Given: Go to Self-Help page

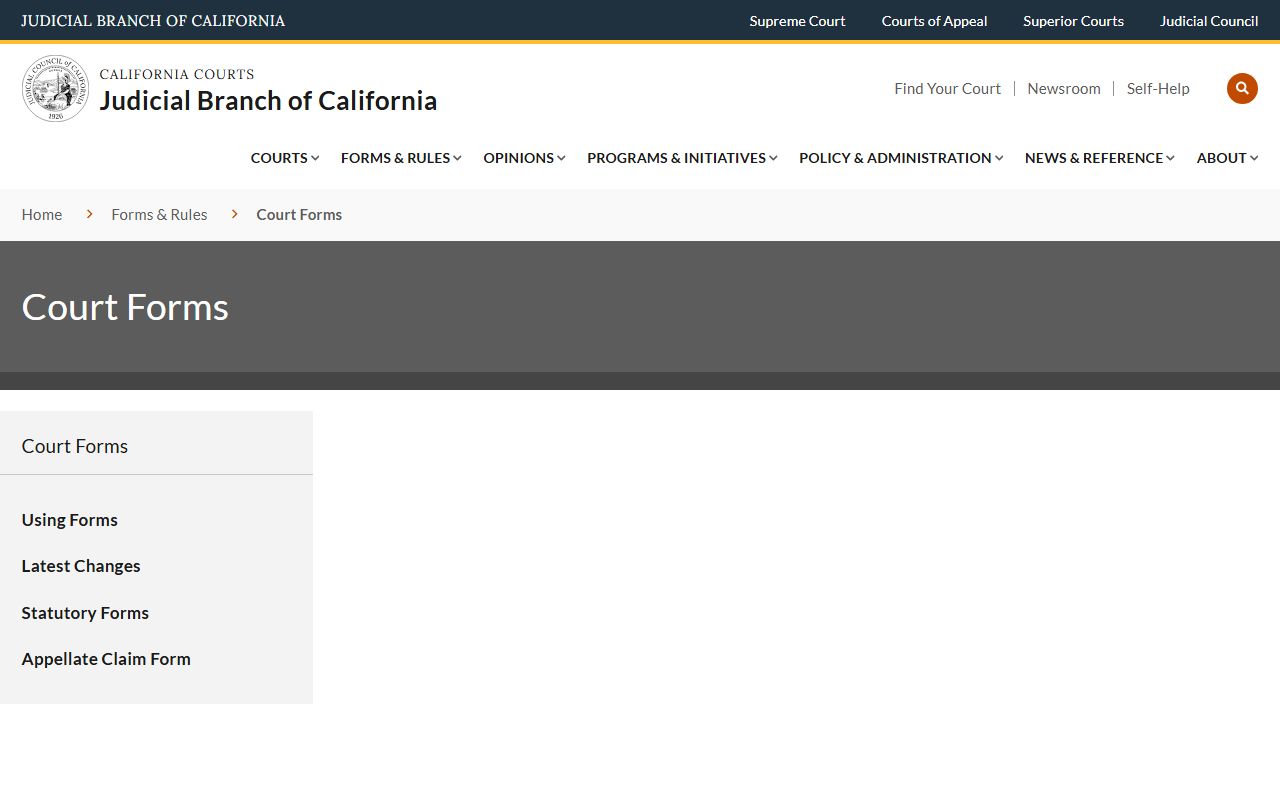Looking at the screenshot, I should 1158,88.
